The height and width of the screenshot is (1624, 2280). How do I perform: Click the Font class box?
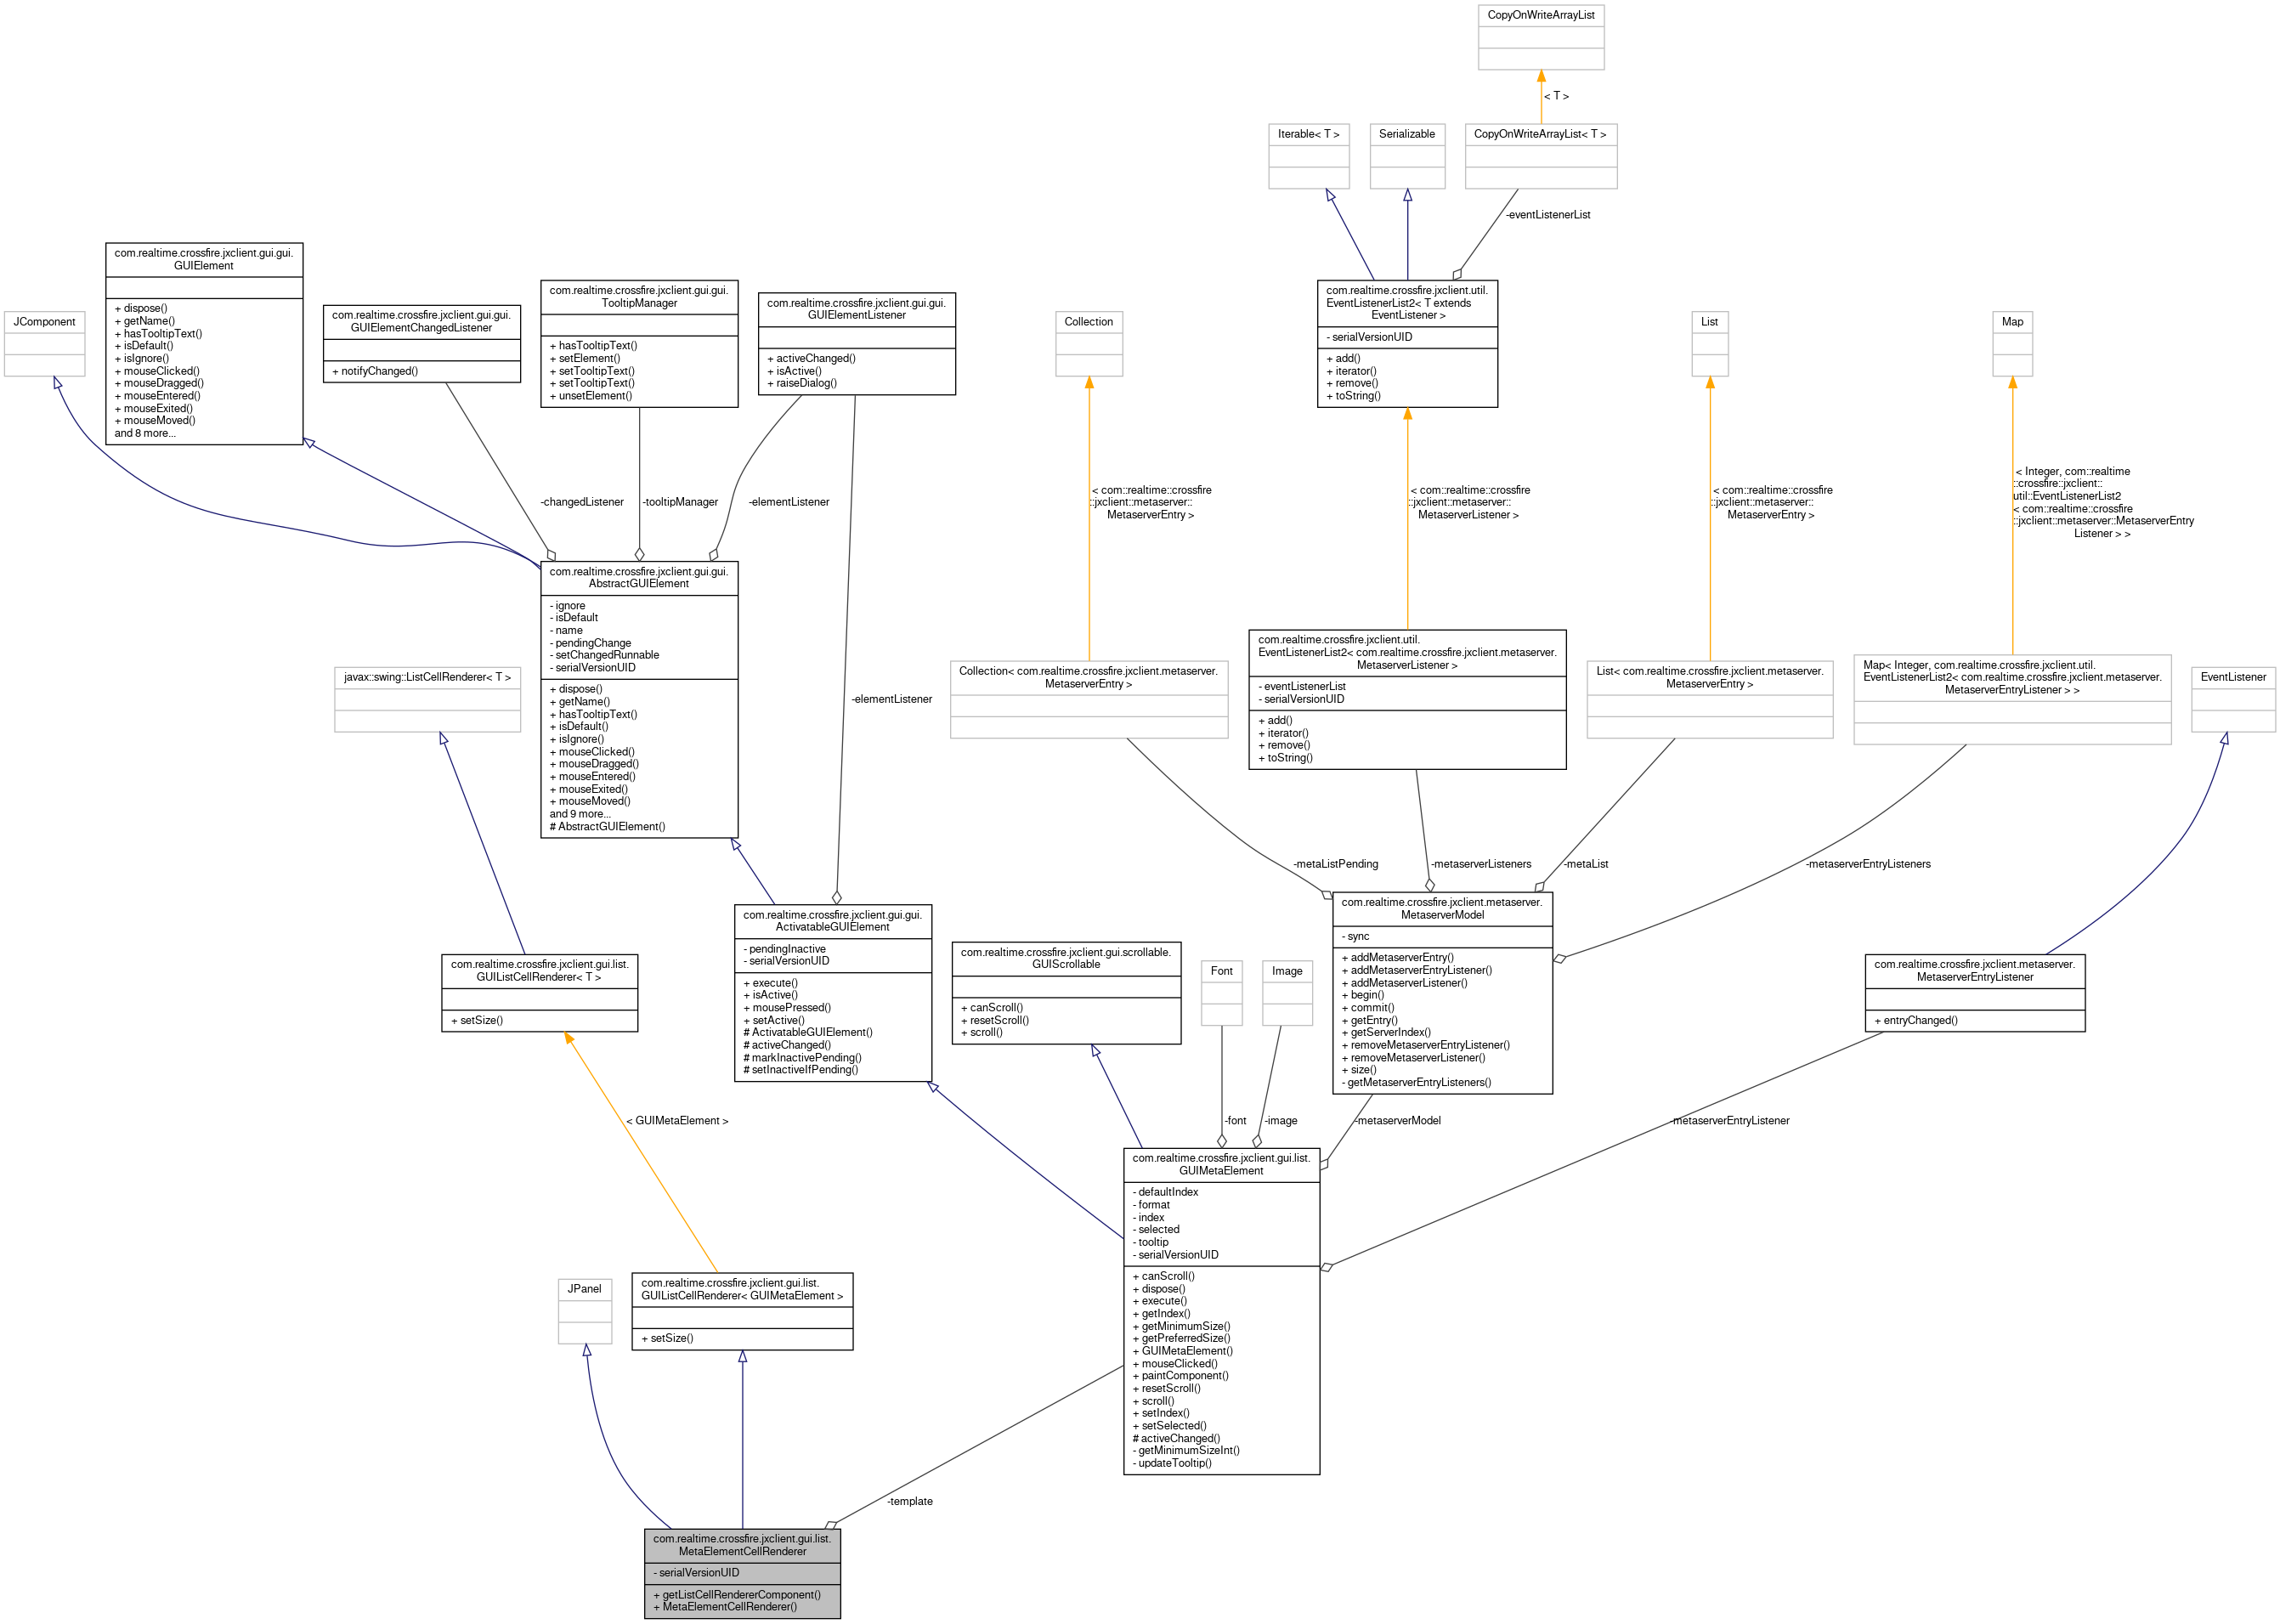[x=1221, y=993]
